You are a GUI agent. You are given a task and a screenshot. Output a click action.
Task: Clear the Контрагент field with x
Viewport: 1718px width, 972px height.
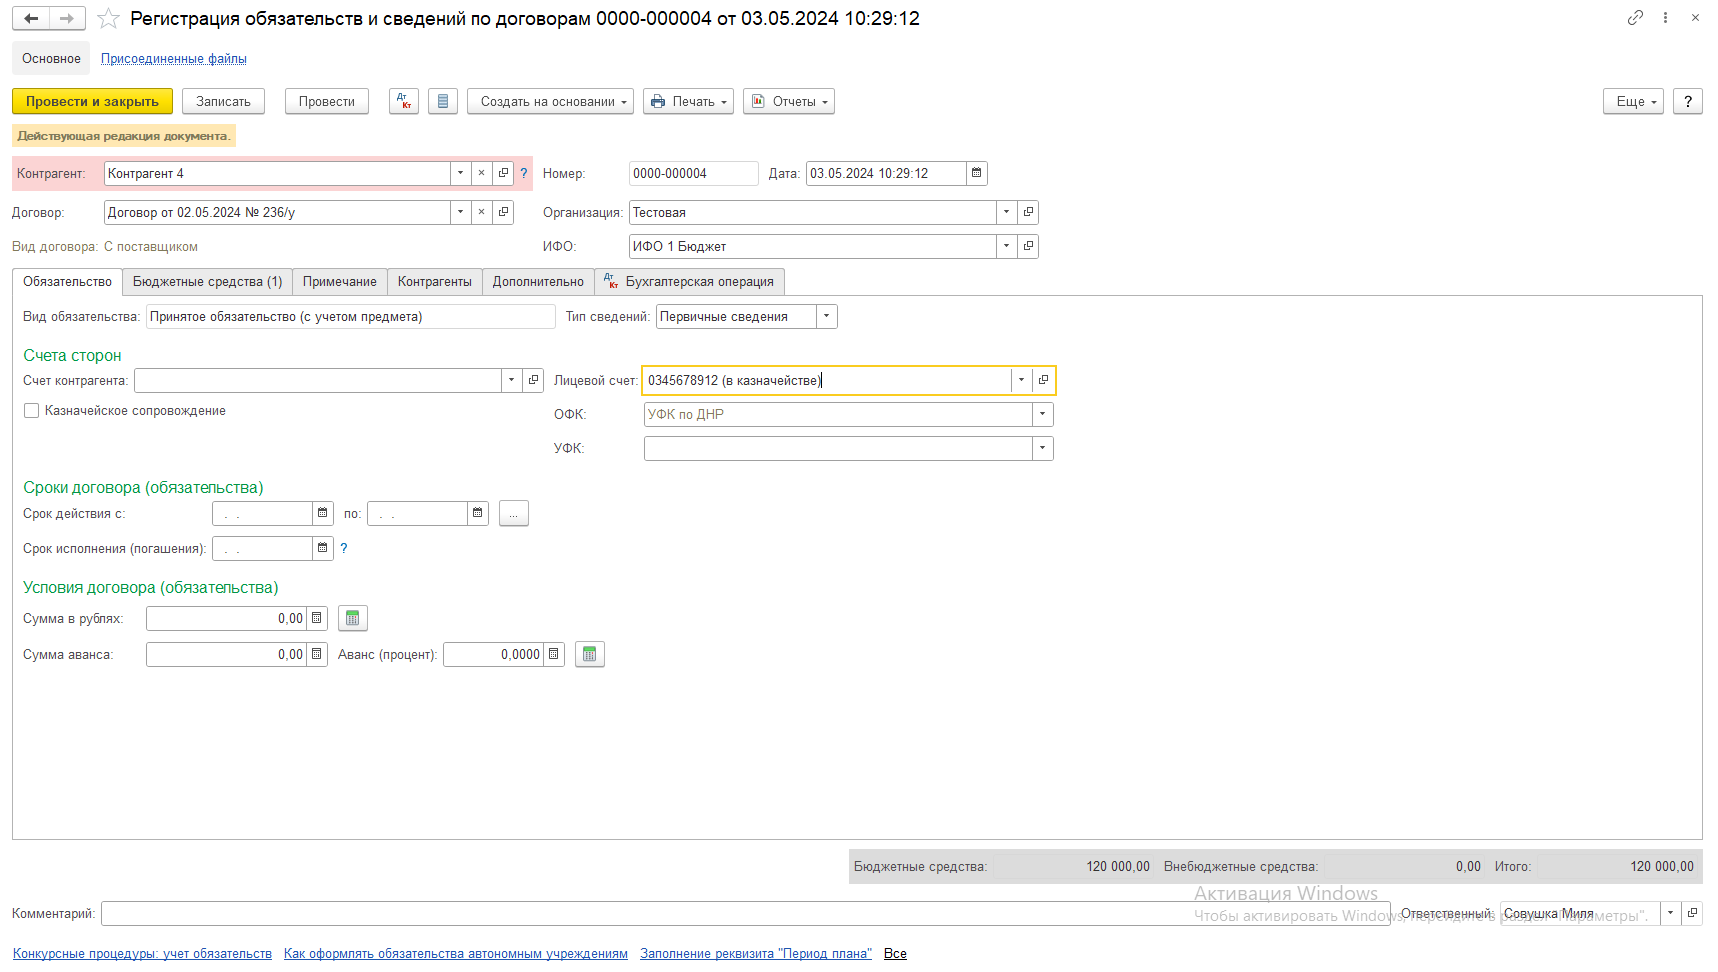(x=481, y=173)
